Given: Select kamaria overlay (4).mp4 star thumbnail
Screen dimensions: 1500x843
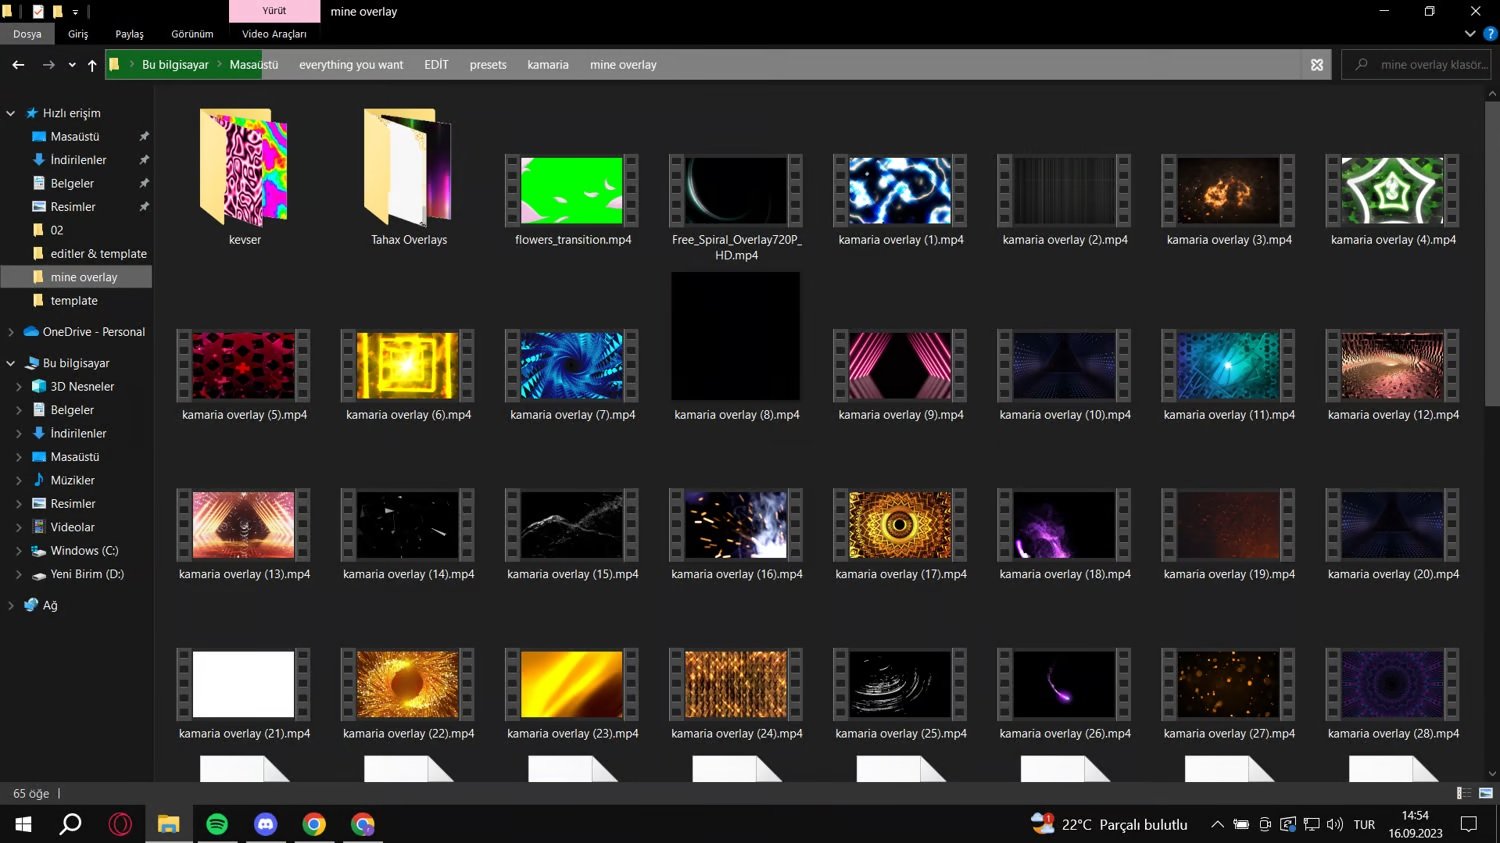Looking at the screenshot, I should click(x=1392, y=190).
